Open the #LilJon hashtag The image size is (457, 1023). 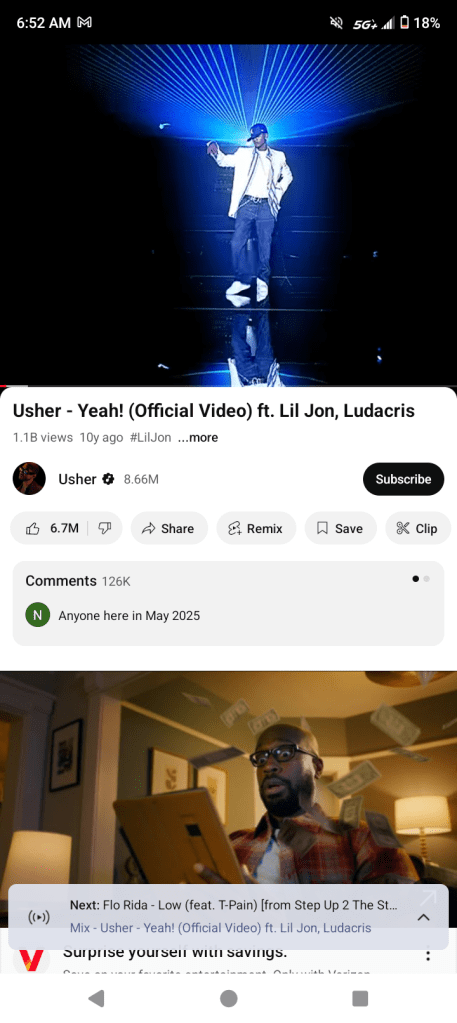151,438
